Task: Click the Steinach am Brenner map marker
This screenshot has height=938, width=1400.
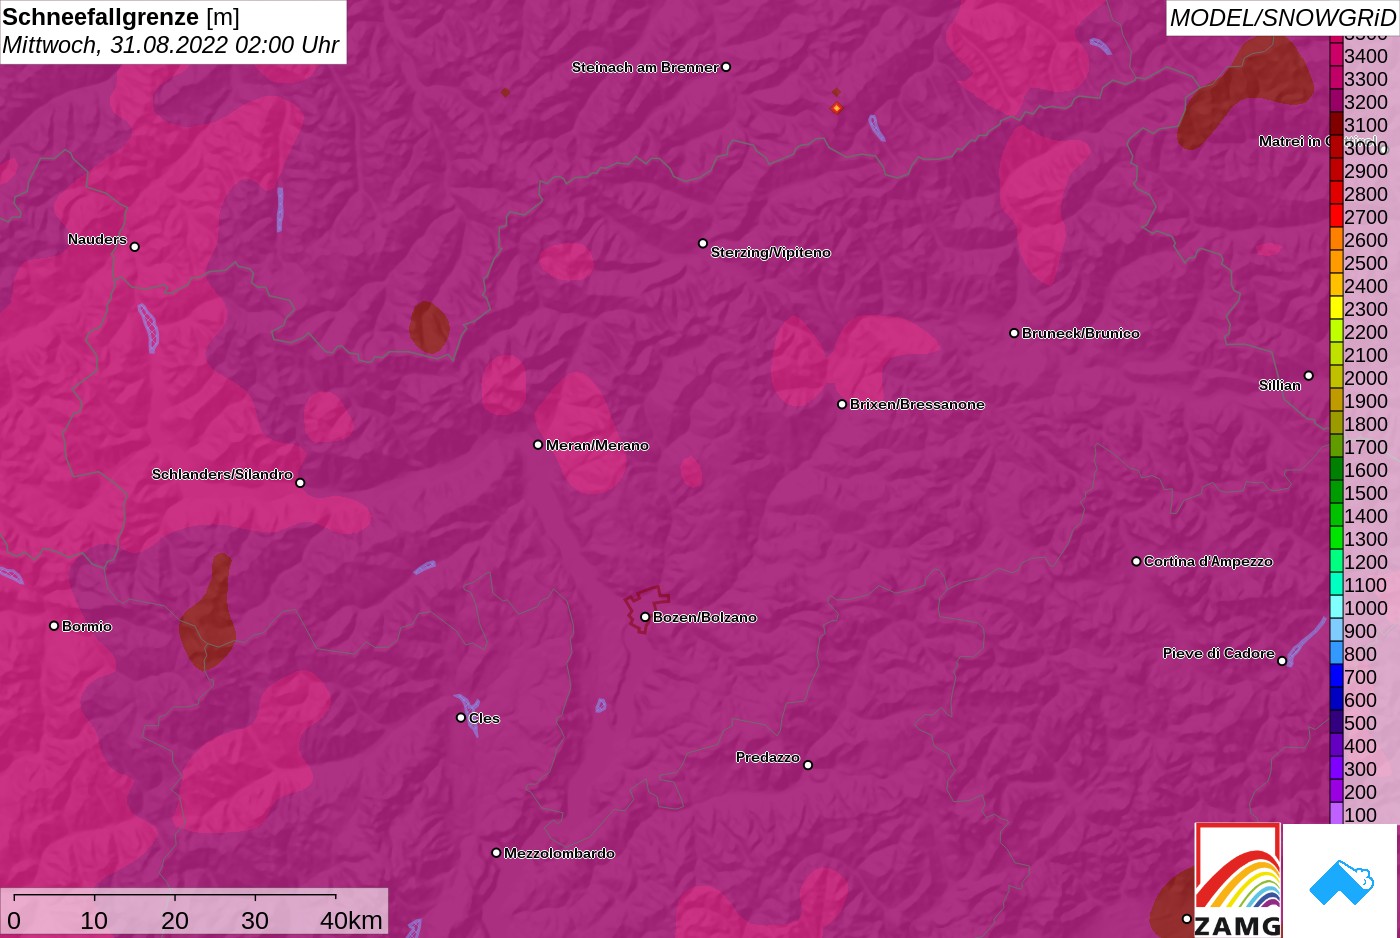Action: pyautogui.click(x=726, y=67)
